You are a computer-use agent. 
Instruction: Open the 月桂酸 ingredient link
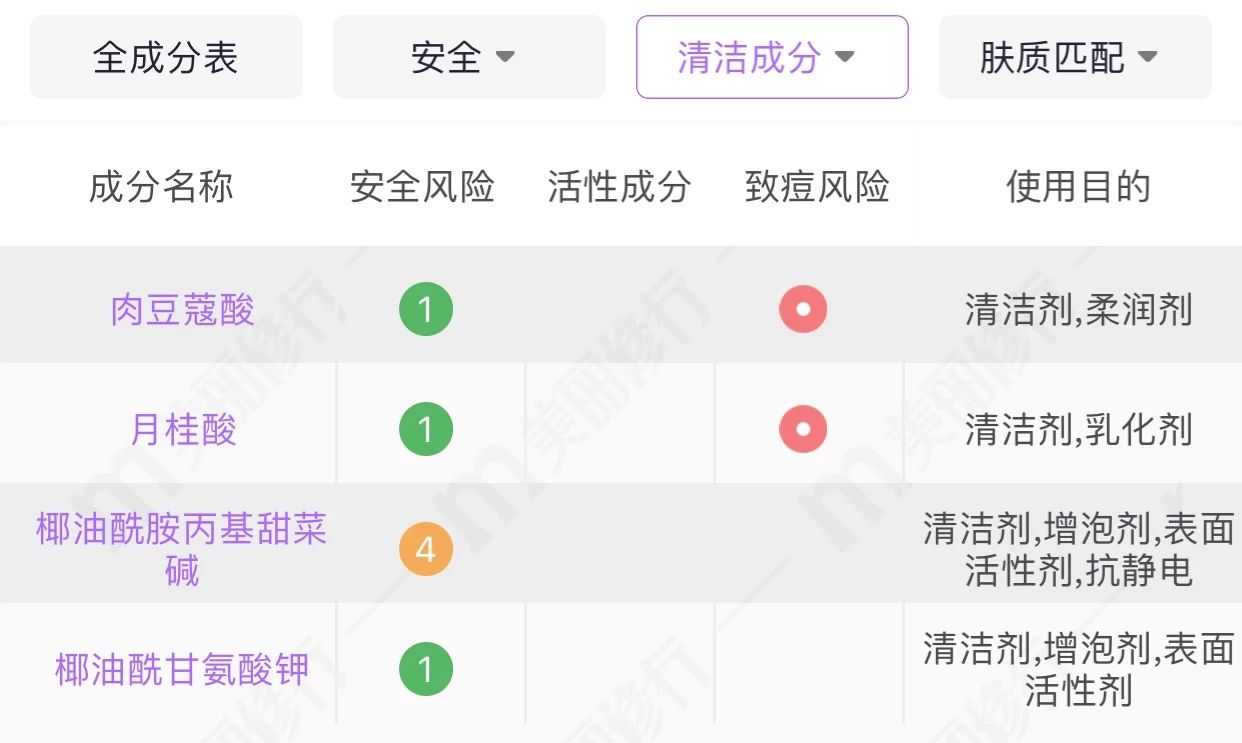[182, 430]
